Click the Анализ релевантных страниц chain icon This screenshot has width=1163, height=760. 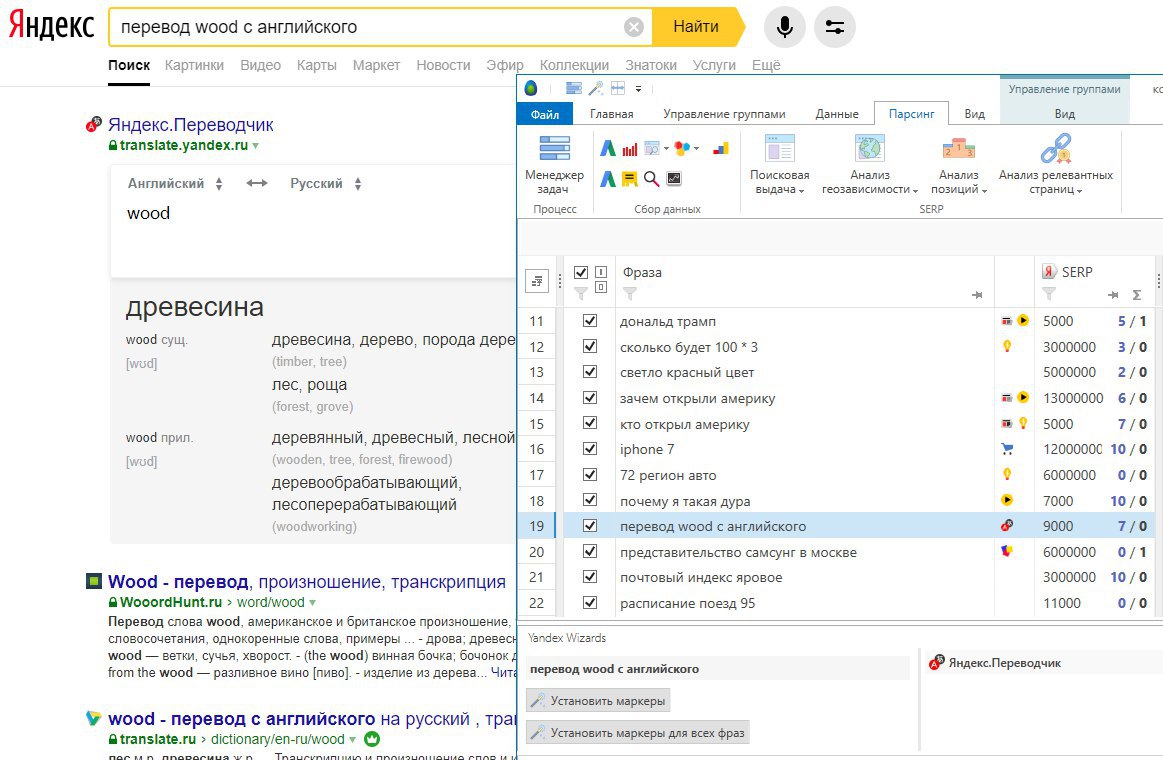[1055, 148]
